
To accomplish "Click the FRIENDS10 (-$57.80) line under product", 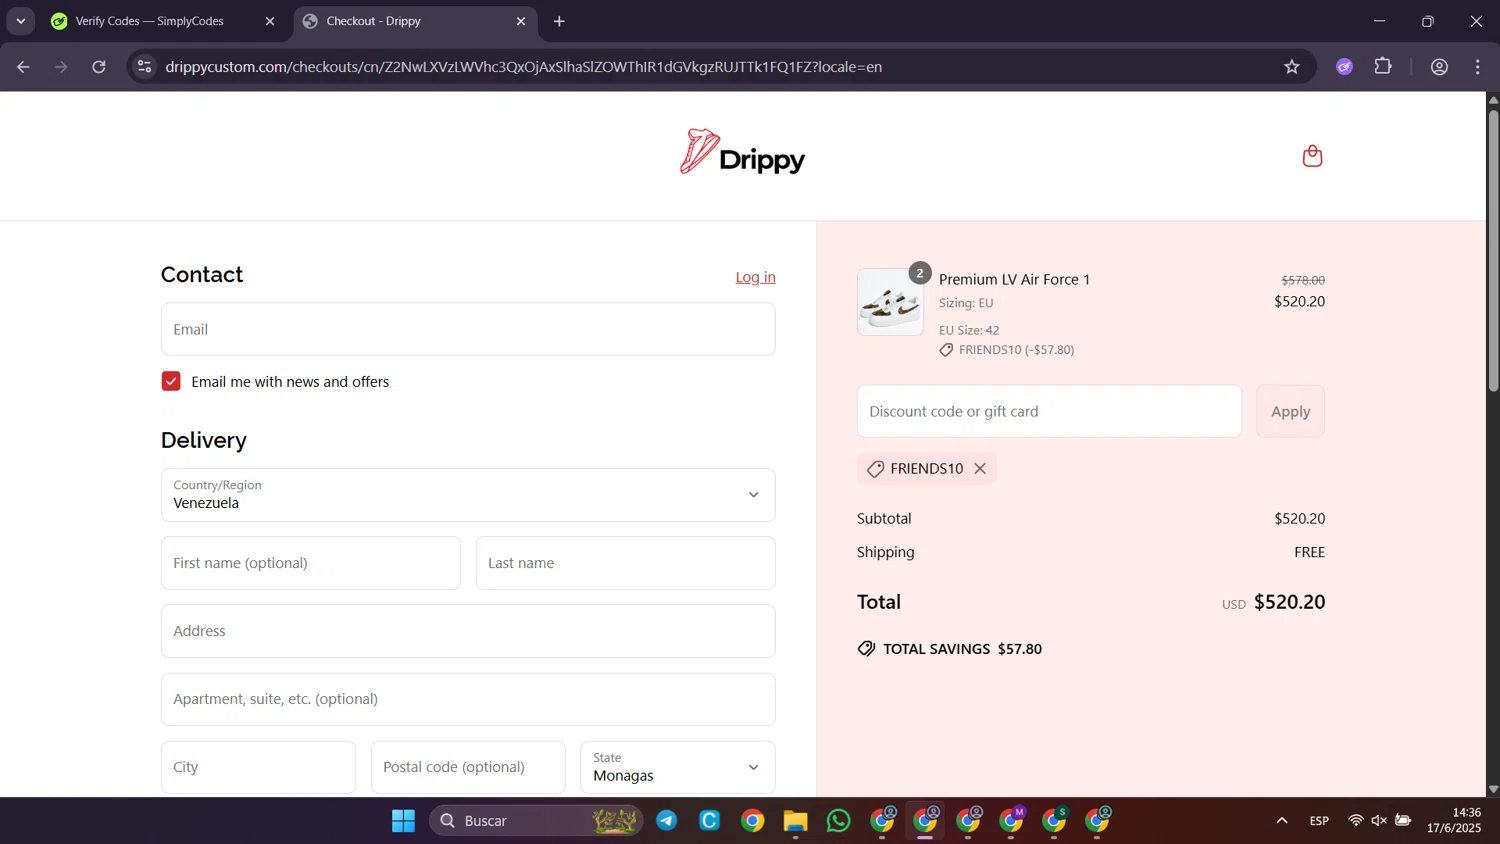I will (x=1006, y=350).
